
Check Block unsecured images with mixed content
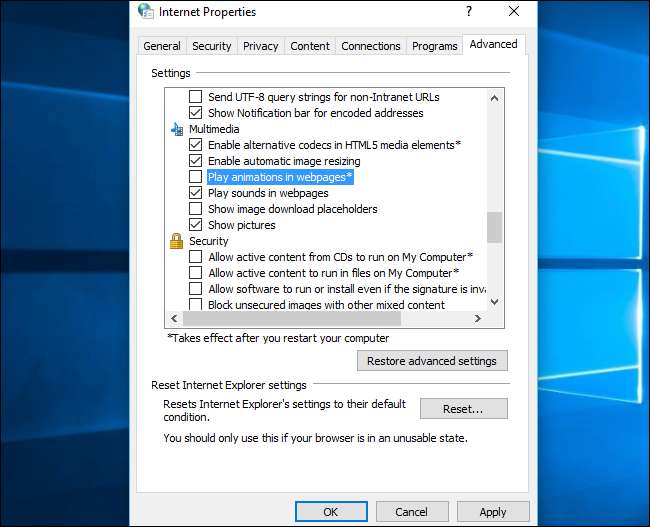(x=195, y=304)
